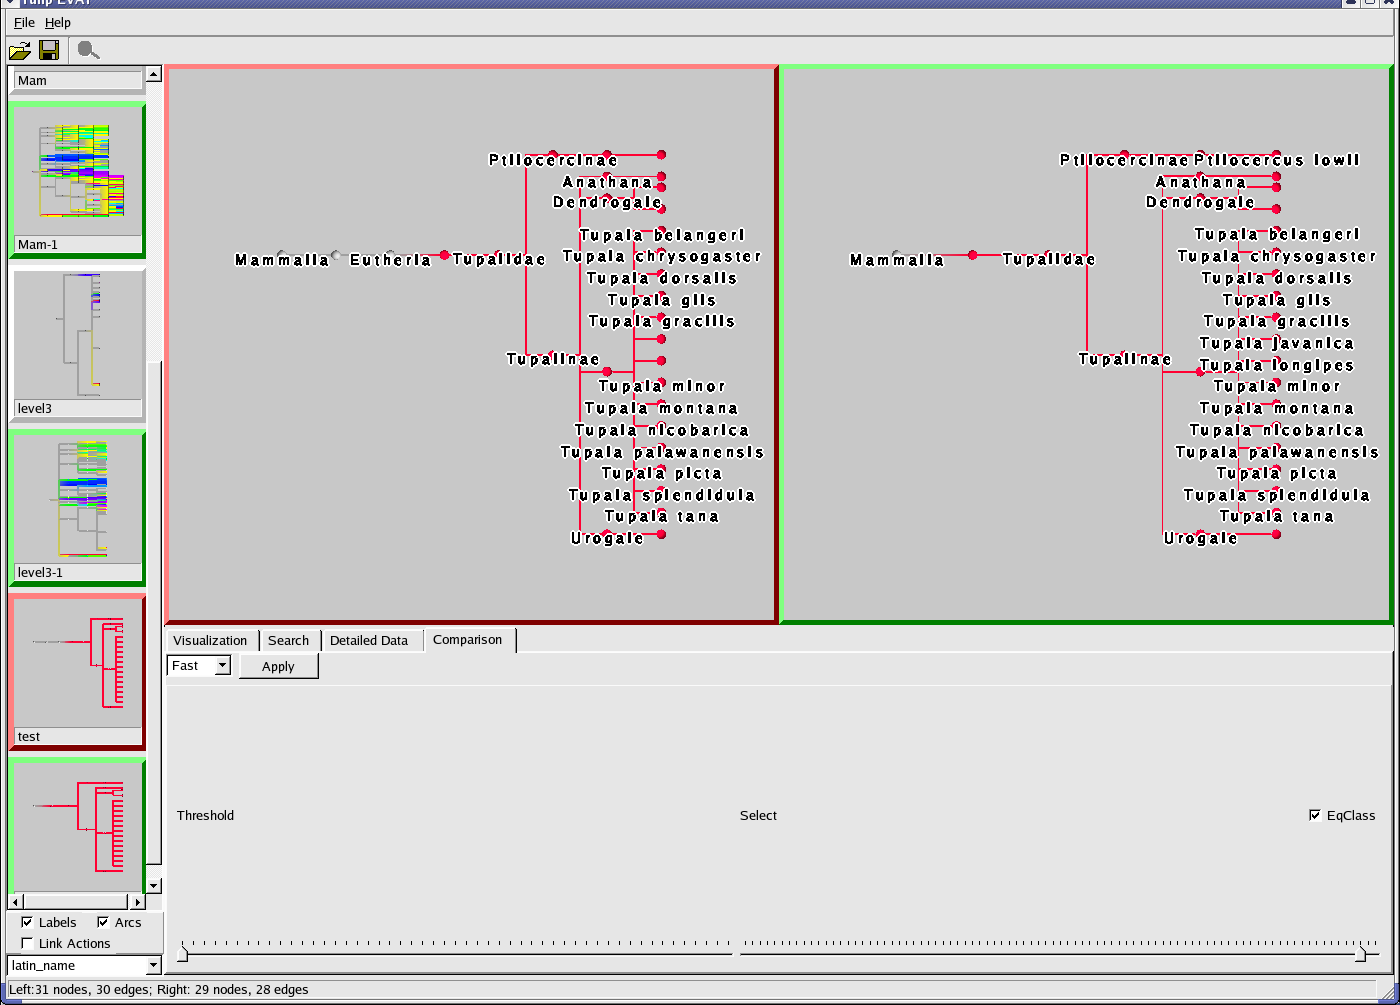Click the Apply button
The width and height of the screenshot is (1400, 1005).
point(278,666)
